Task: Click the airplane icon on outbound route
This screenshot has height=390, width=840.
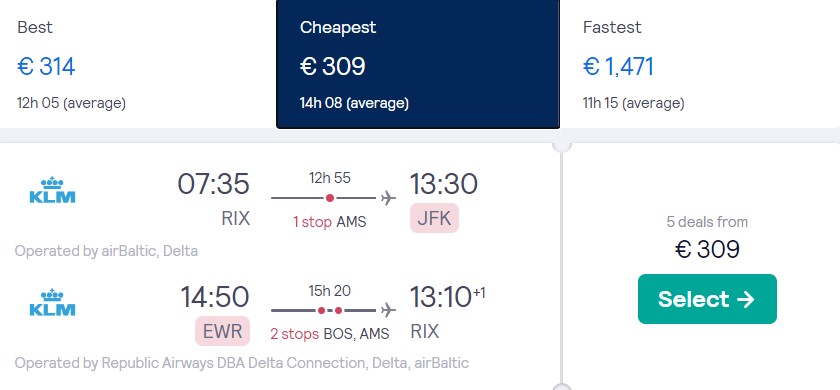Action: coord(388,198)
